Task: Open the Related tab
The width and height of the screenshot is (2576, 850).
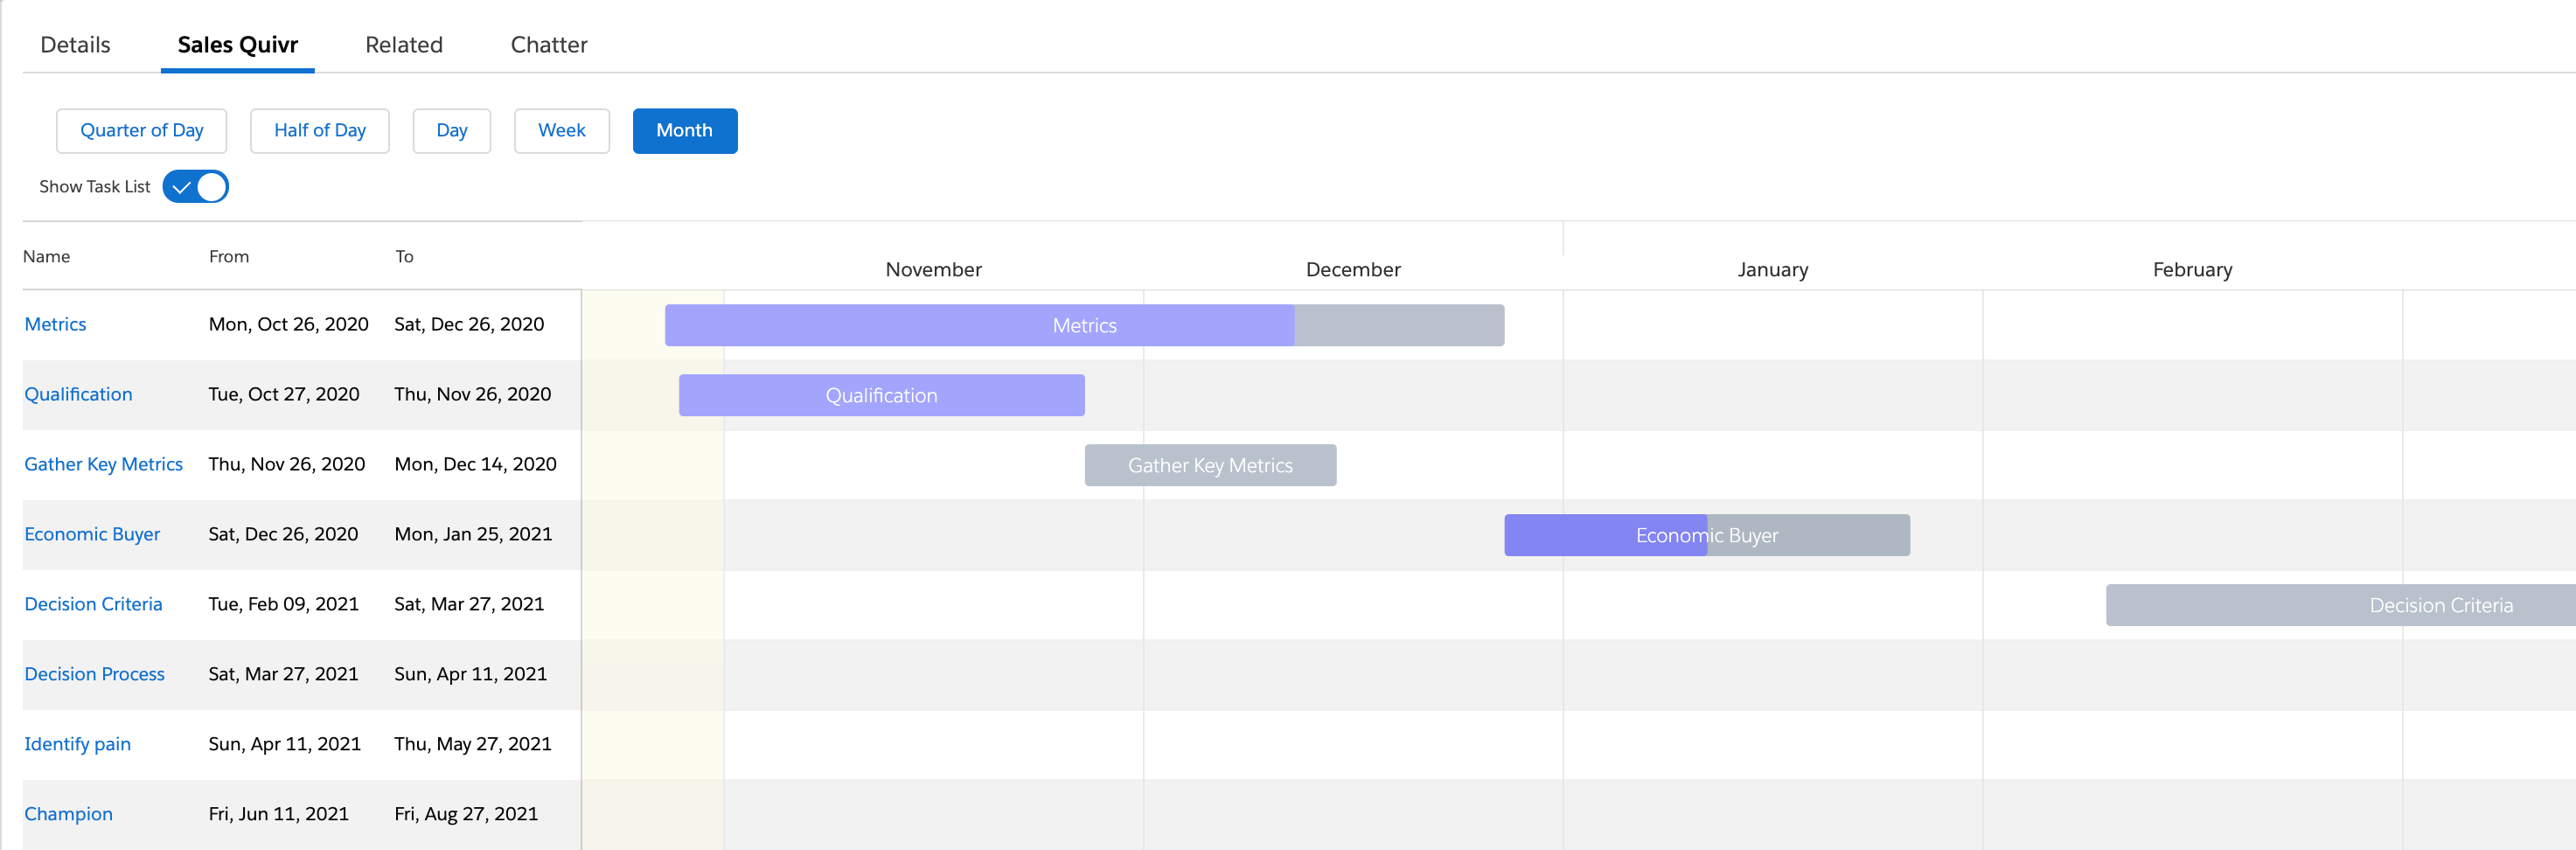Action: point(404,45)
